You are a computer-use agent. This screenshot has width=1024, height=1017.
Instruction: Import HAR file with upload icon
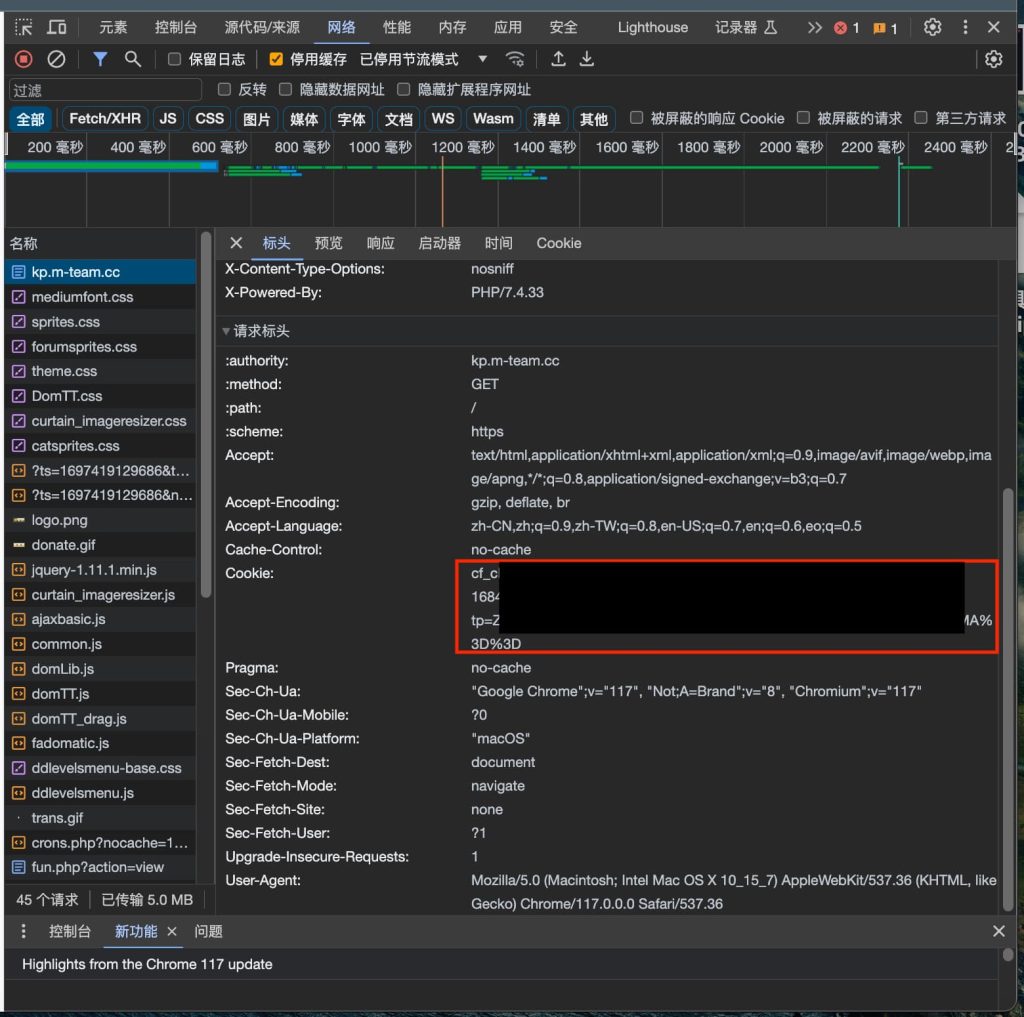558,59
